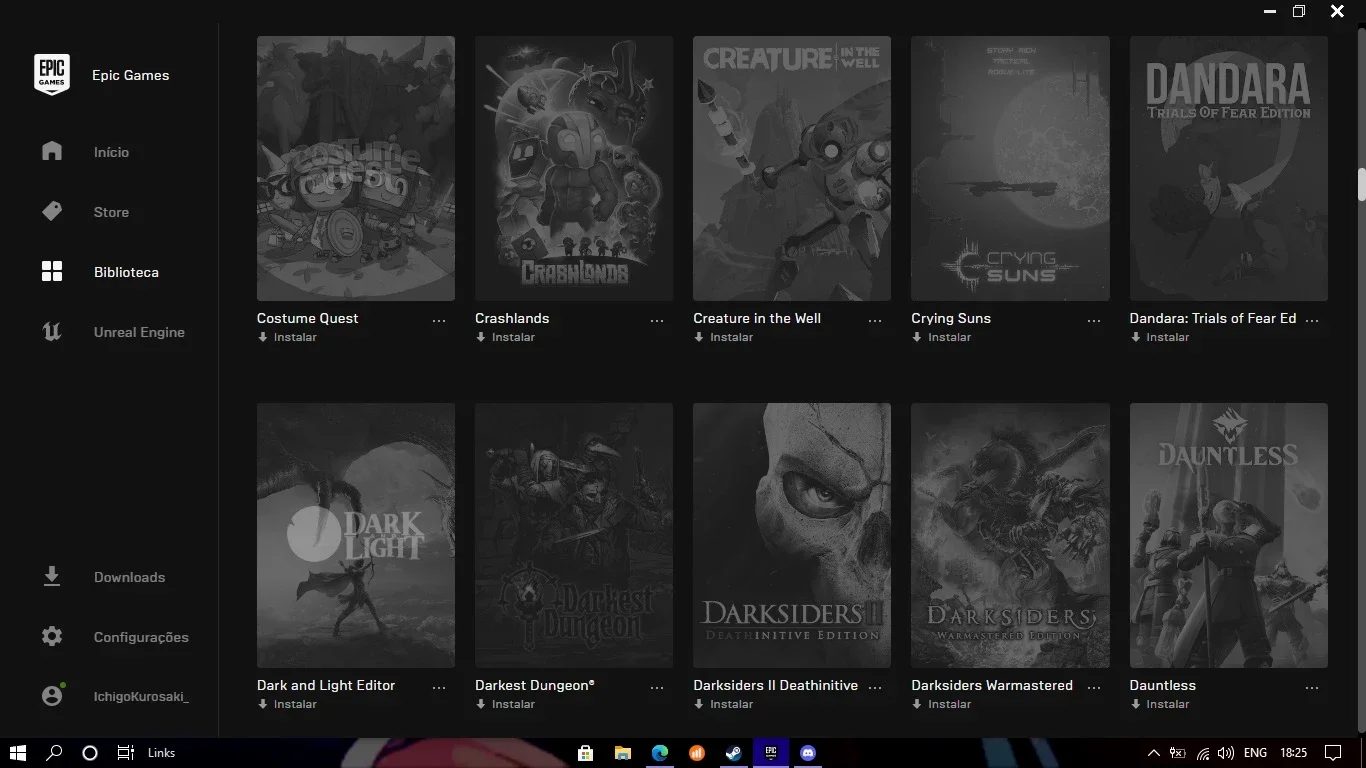
Task: Show more options for Crying Suns
Action: 1094,320
